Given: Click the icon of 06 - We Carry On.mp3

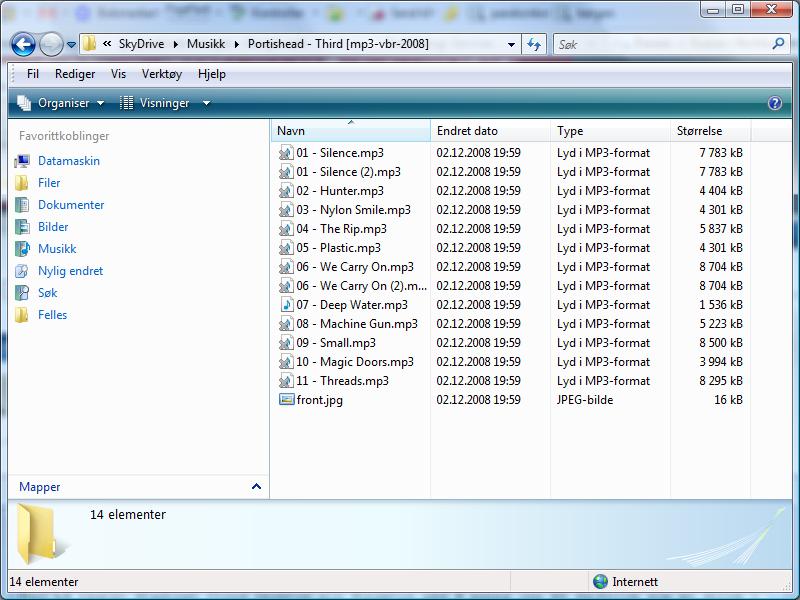Looking at the screenshot, I should (x=286, y=267).
